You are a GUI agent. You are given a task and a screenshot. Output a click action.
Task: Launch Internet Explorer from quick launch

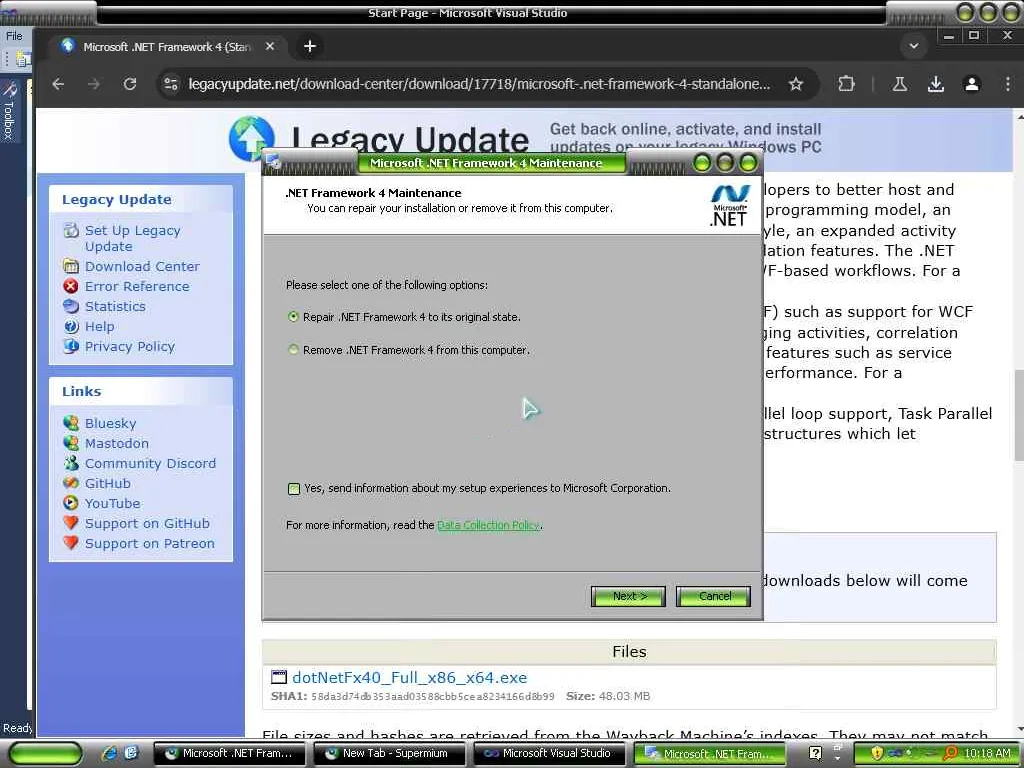109,754
